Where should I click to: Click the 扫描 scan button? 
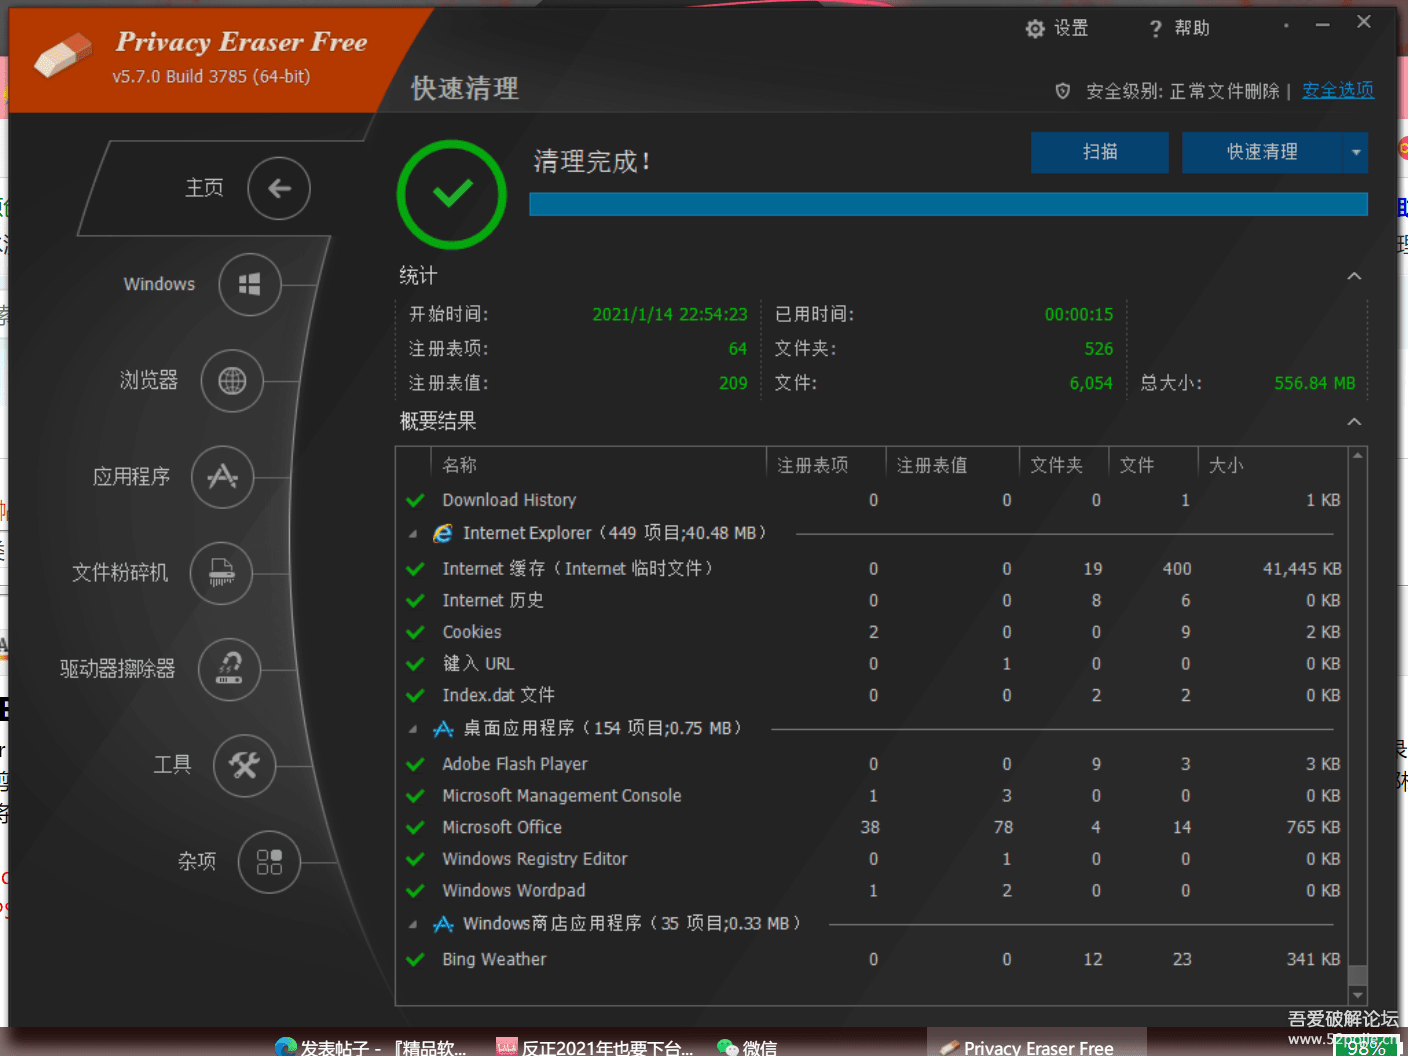1099,153
